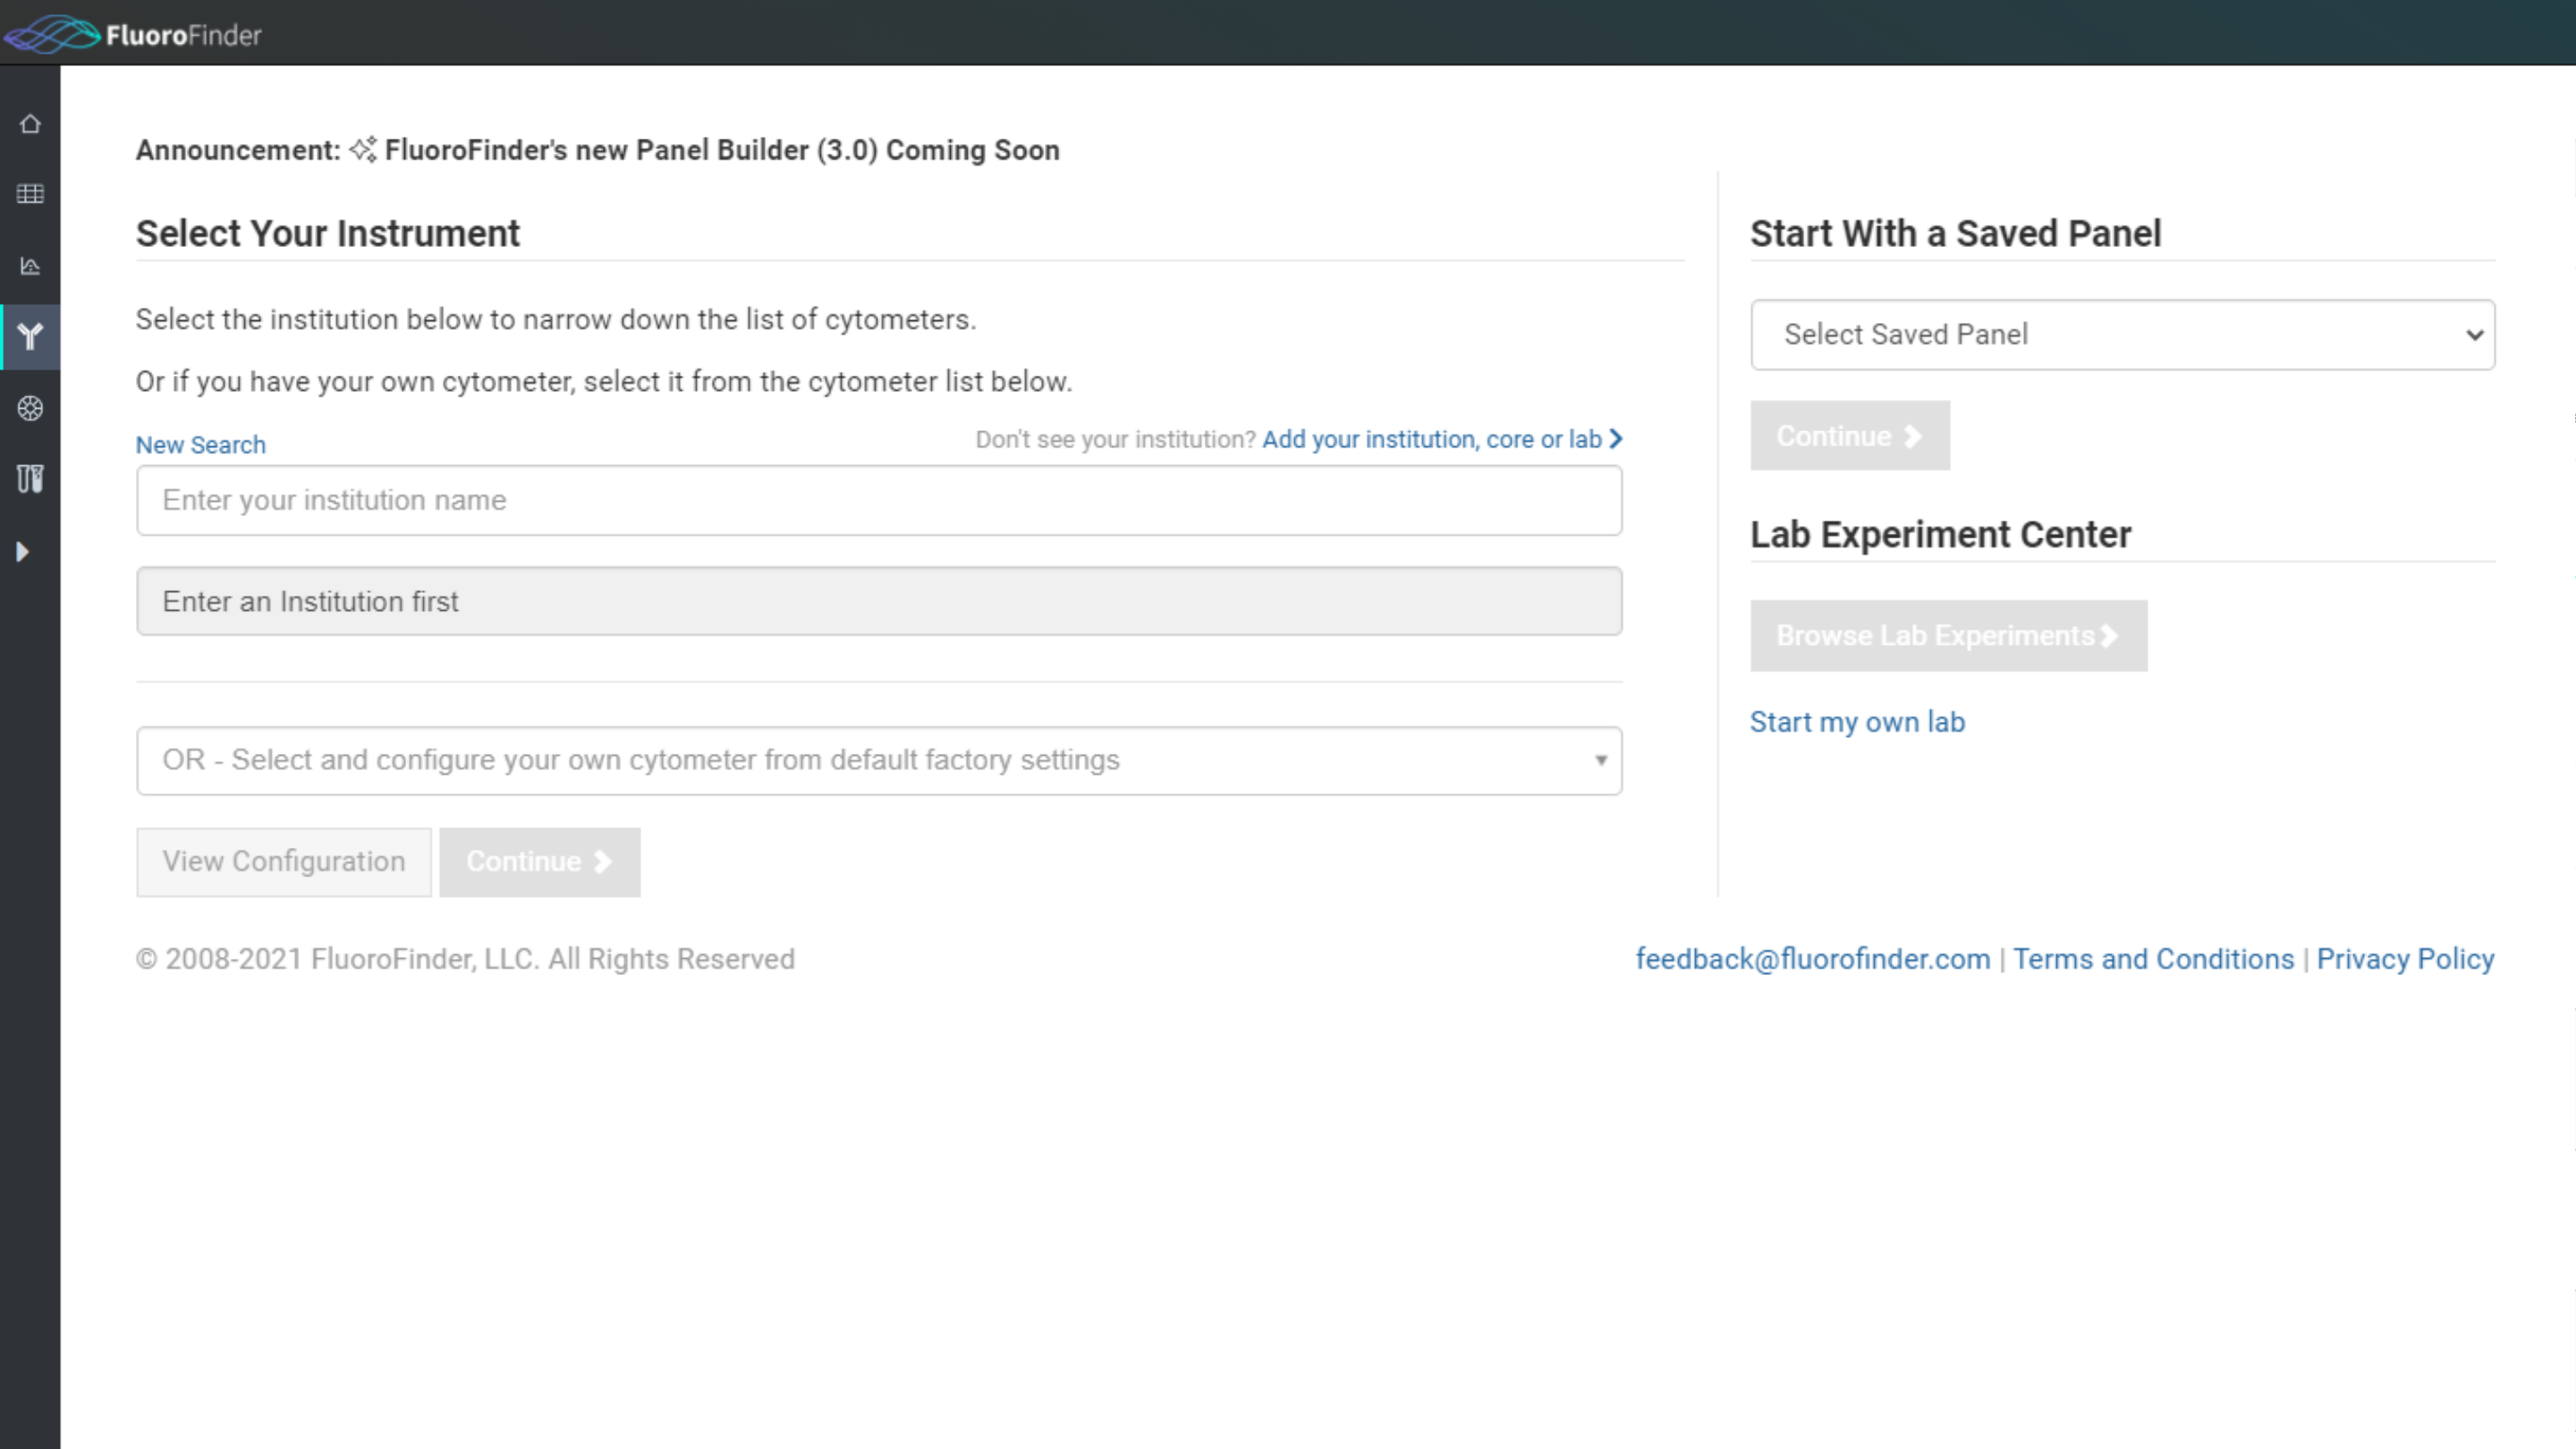Viewport: 2576px width, 1449px height.
Task: Open the grid table sidebar icon
Action: [x=30, y=194]
